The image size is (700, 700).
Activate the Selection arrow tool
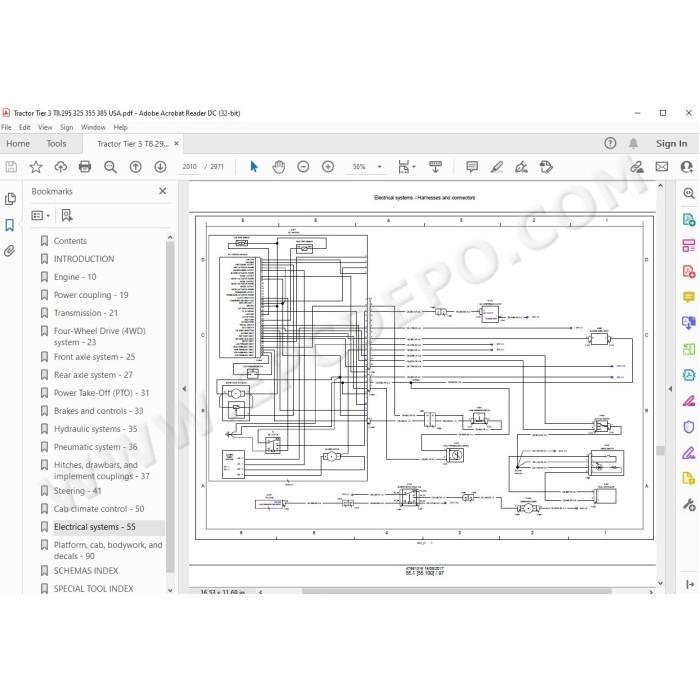pos(254,167)
